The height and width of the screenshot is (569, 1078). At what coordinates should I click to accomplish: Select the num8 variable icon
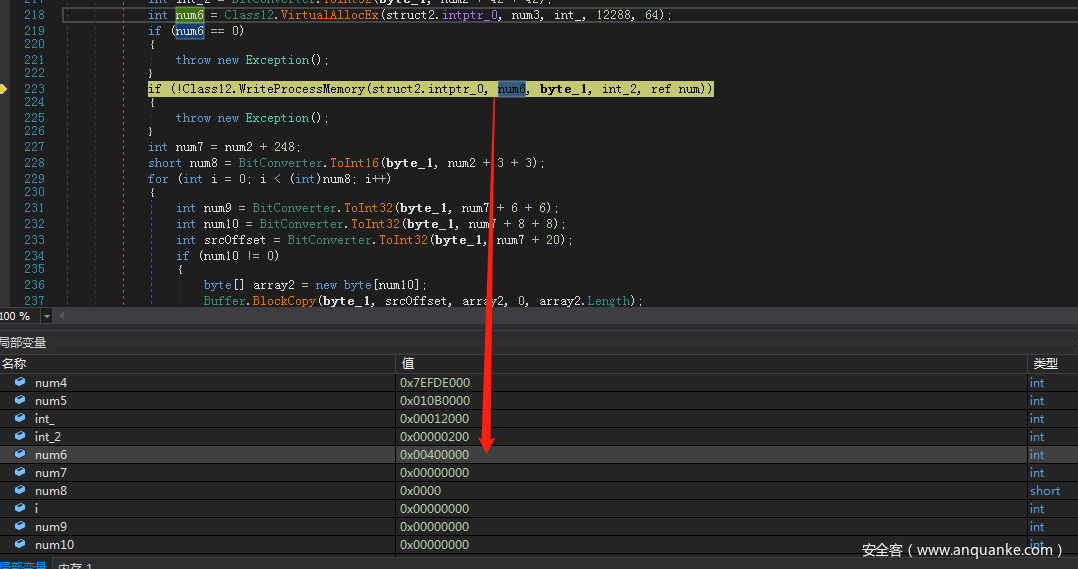20,490
